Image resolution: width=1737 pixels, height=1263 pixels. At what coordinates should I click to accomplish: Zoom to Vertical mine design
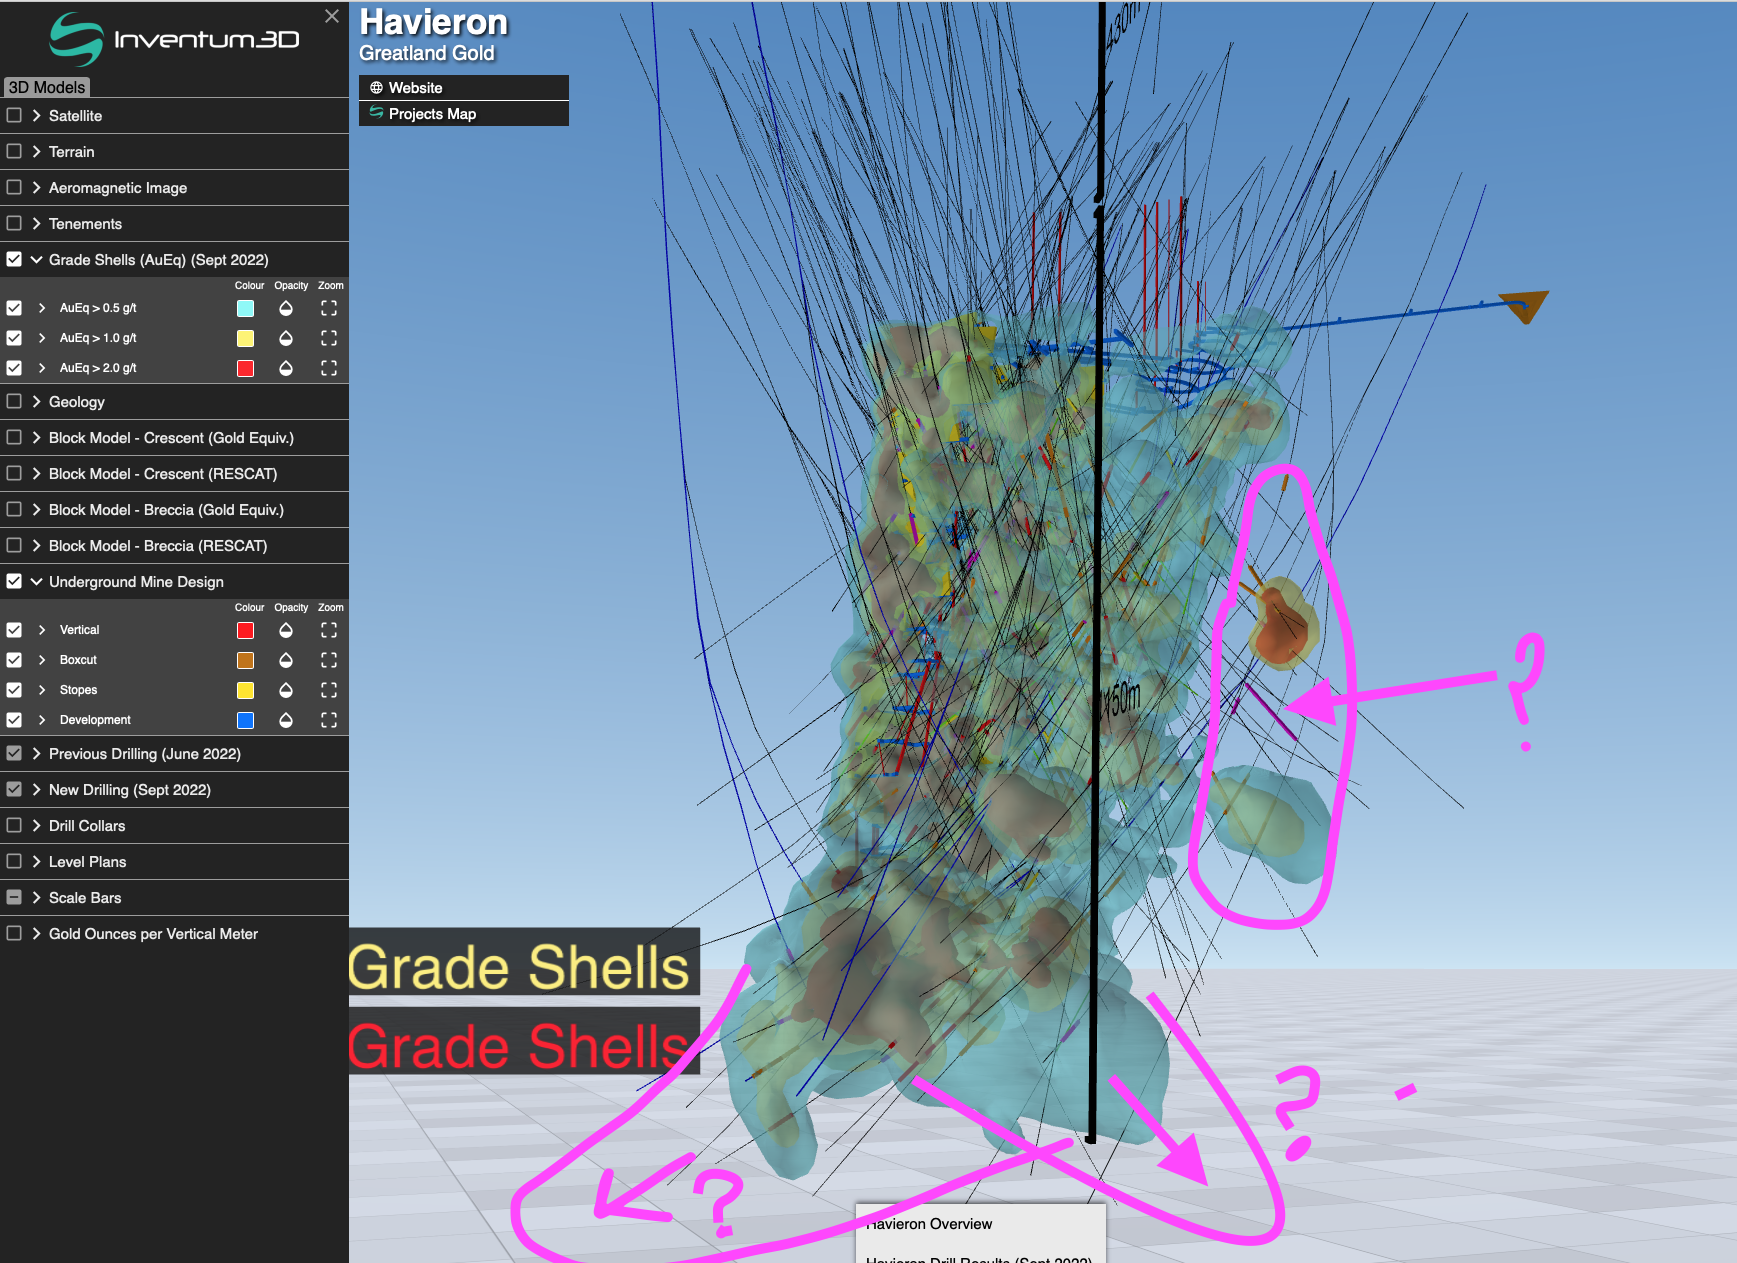[x=329, y=630]
